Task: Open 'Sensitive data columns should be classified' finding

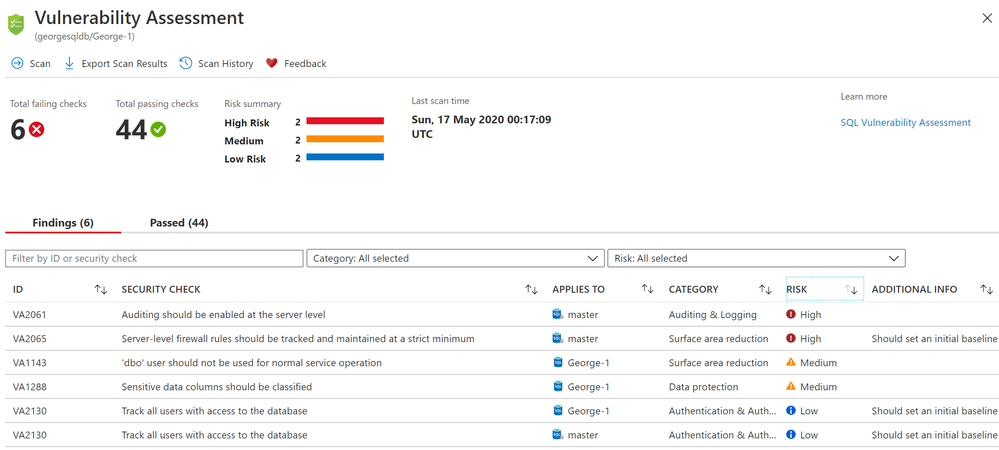Action: tap(217, 387)
